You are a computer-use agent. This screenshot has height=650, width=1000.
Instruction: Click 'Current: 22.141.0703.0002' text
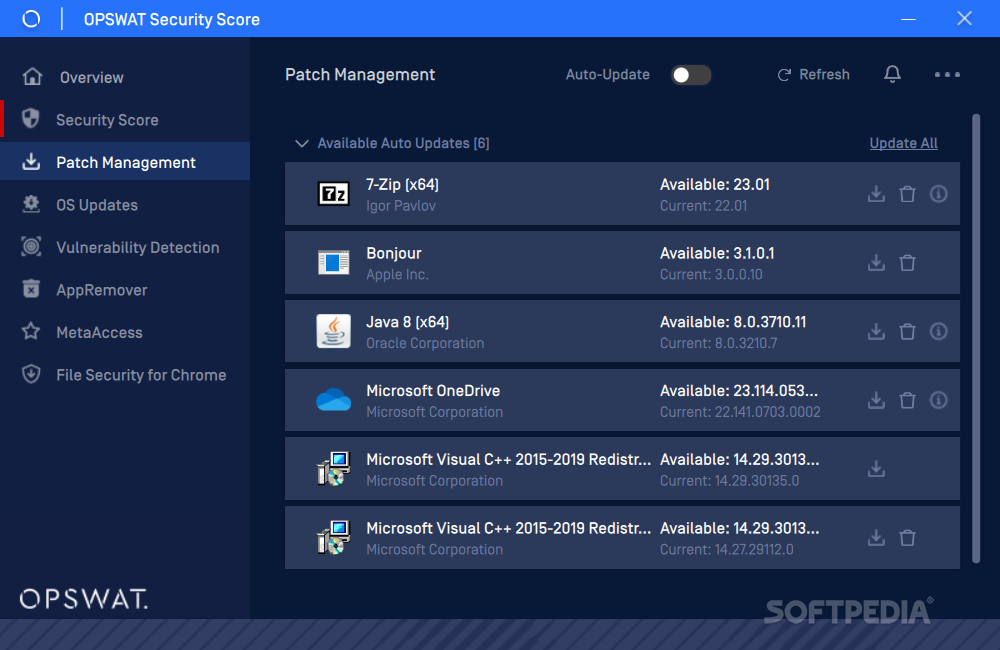point(740,412)
